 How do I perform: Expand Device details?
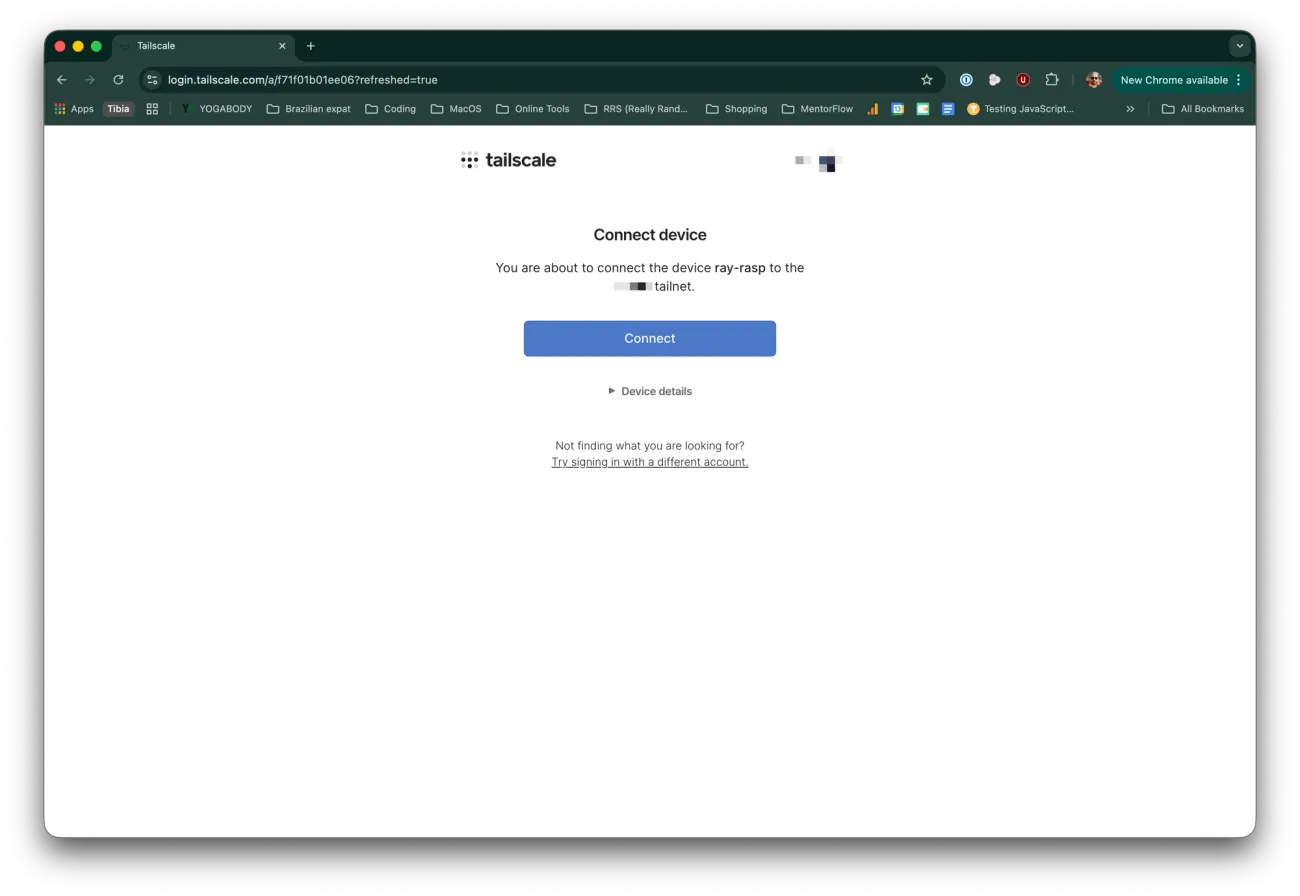650,391
